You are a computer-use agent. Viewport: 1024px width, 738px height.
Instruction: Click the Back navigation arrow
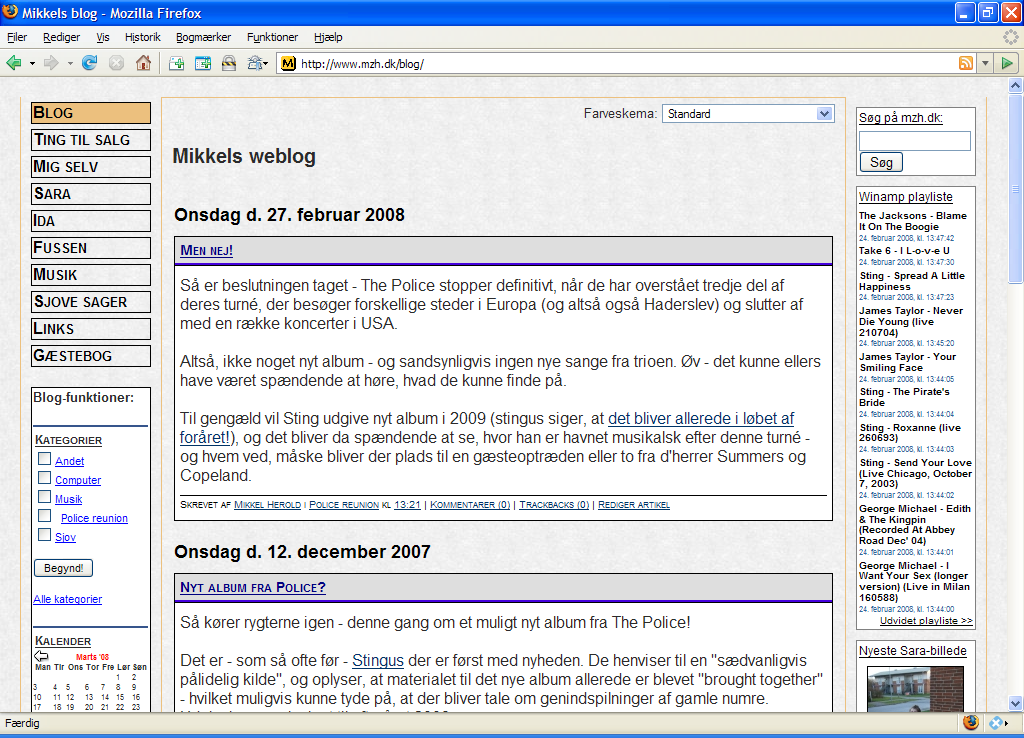pyautogui.click(x=14, y=63)
